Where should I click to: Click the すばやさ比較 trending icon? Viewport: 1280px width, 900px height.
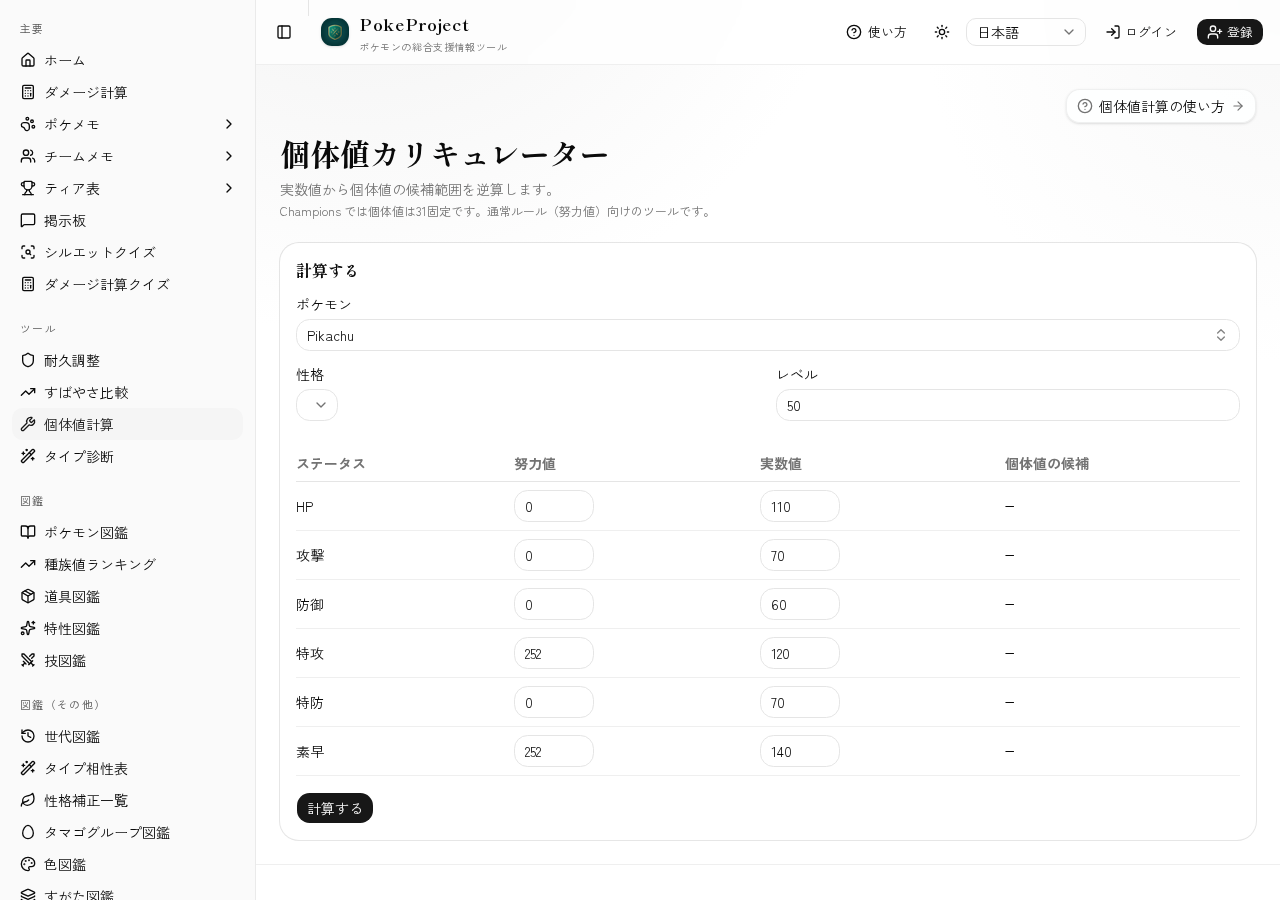tap(28, 392)
